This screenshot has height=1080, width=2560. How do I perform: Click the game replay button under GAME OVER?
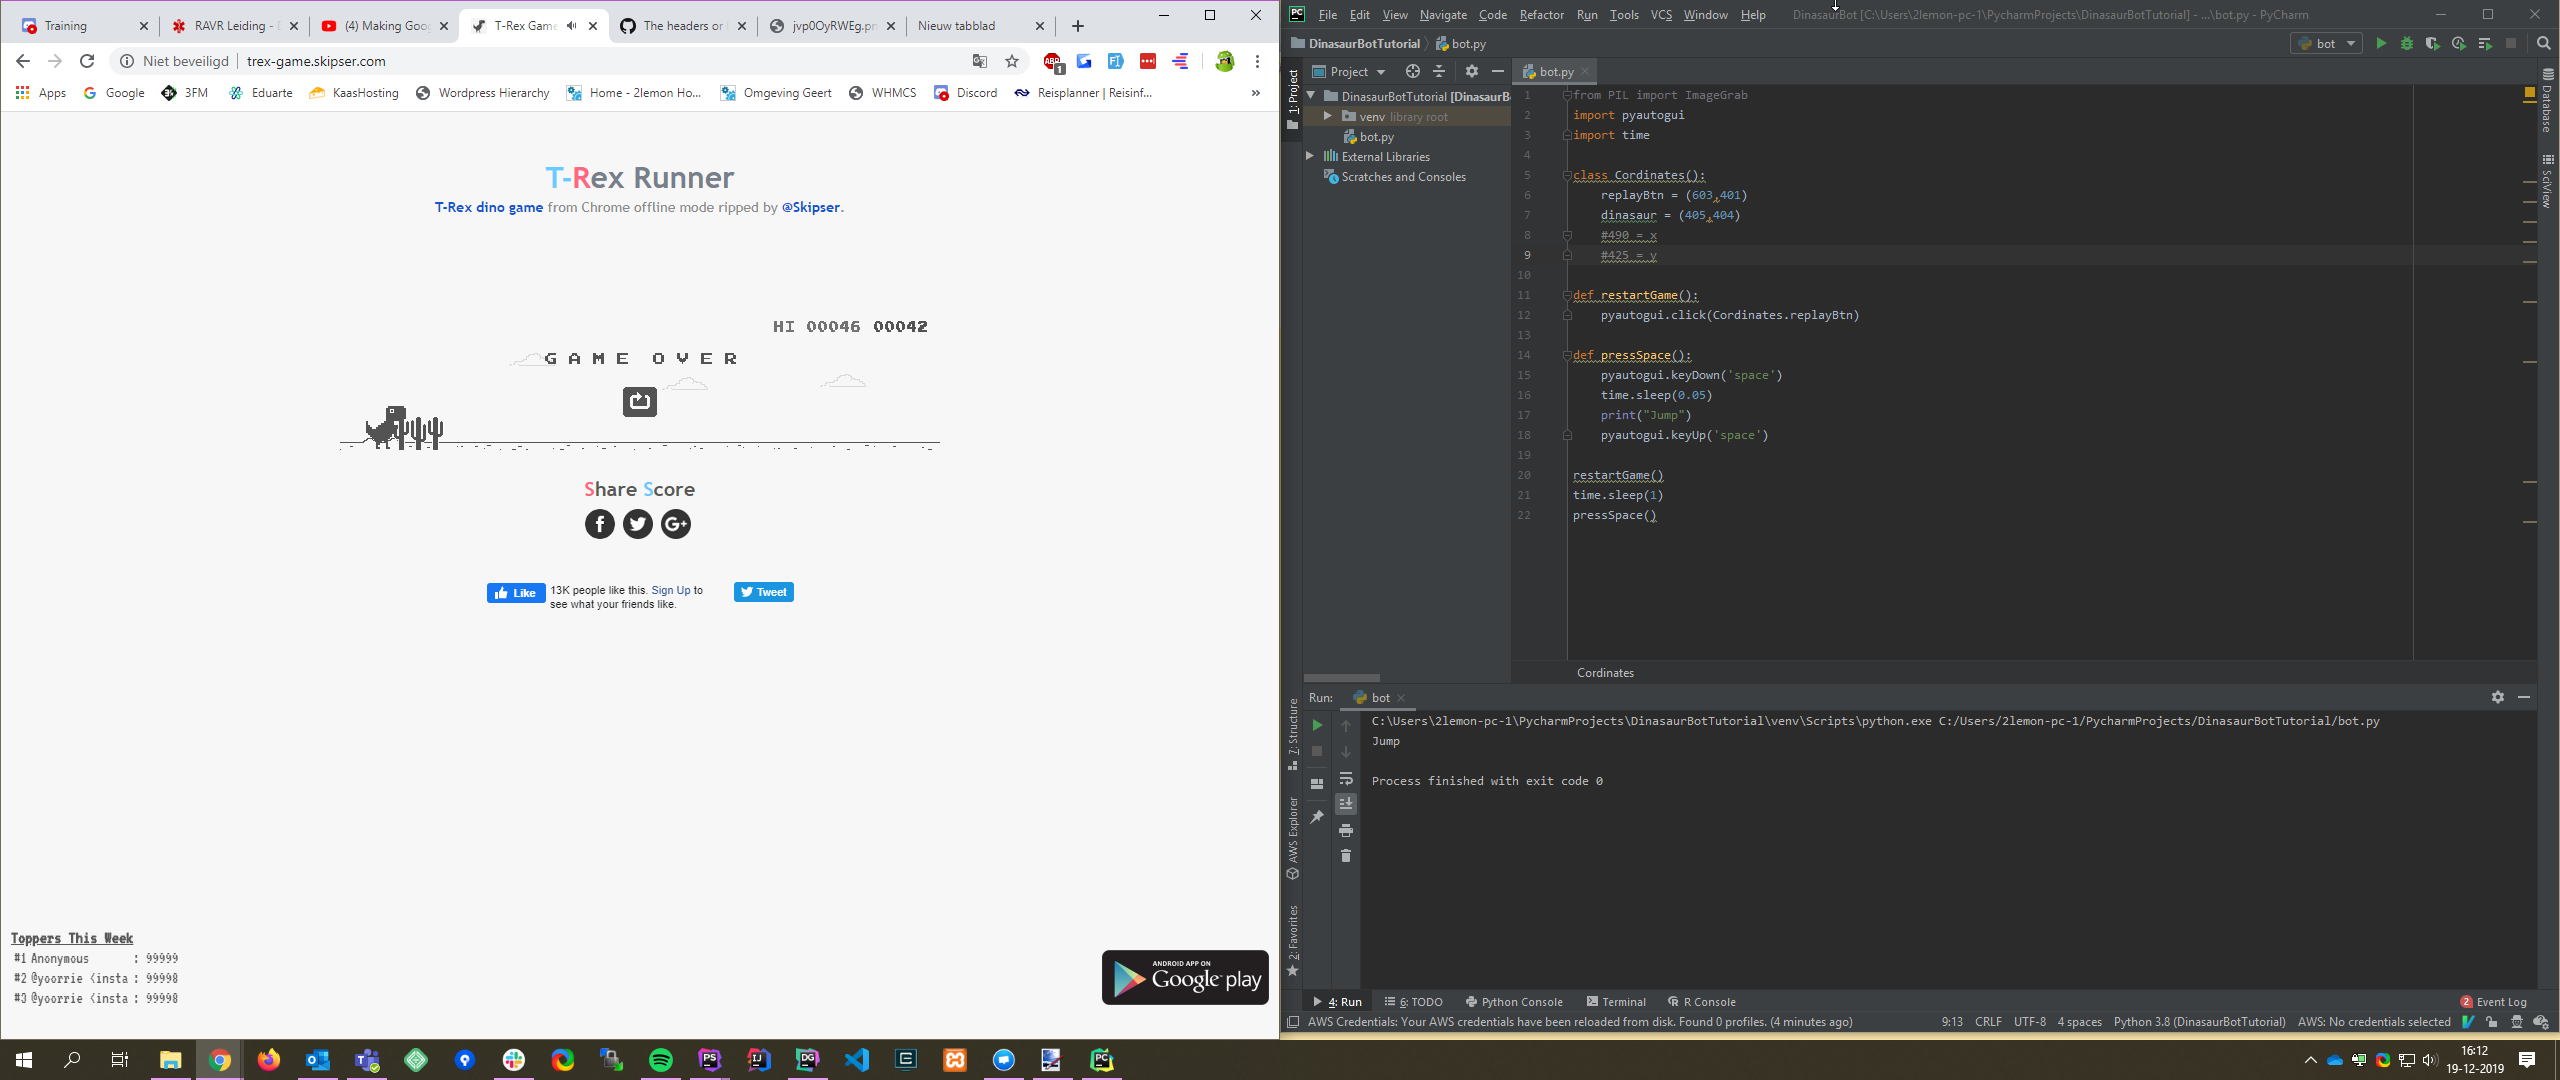click(x=640, y=402)
